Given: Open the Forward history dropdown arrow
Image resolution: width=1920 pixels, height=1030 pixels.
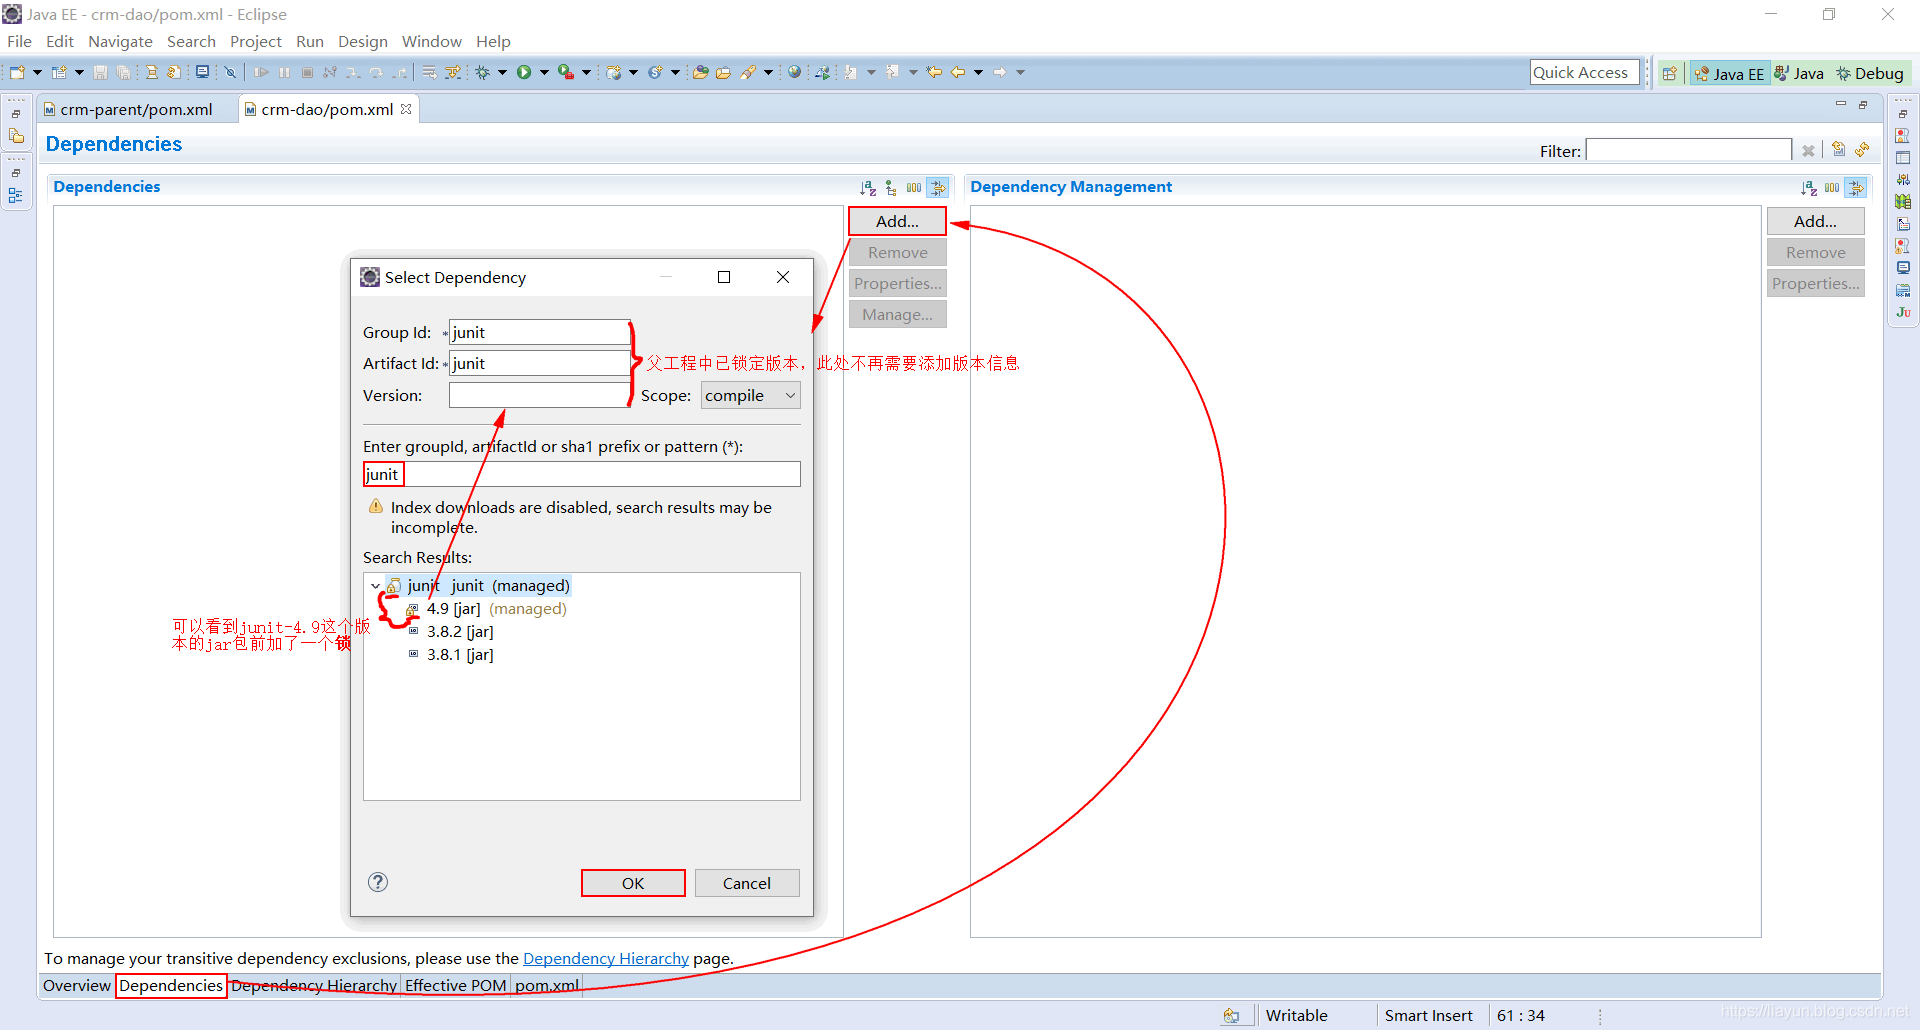Looking at the screenshot, I should (x=1020, y=72).
